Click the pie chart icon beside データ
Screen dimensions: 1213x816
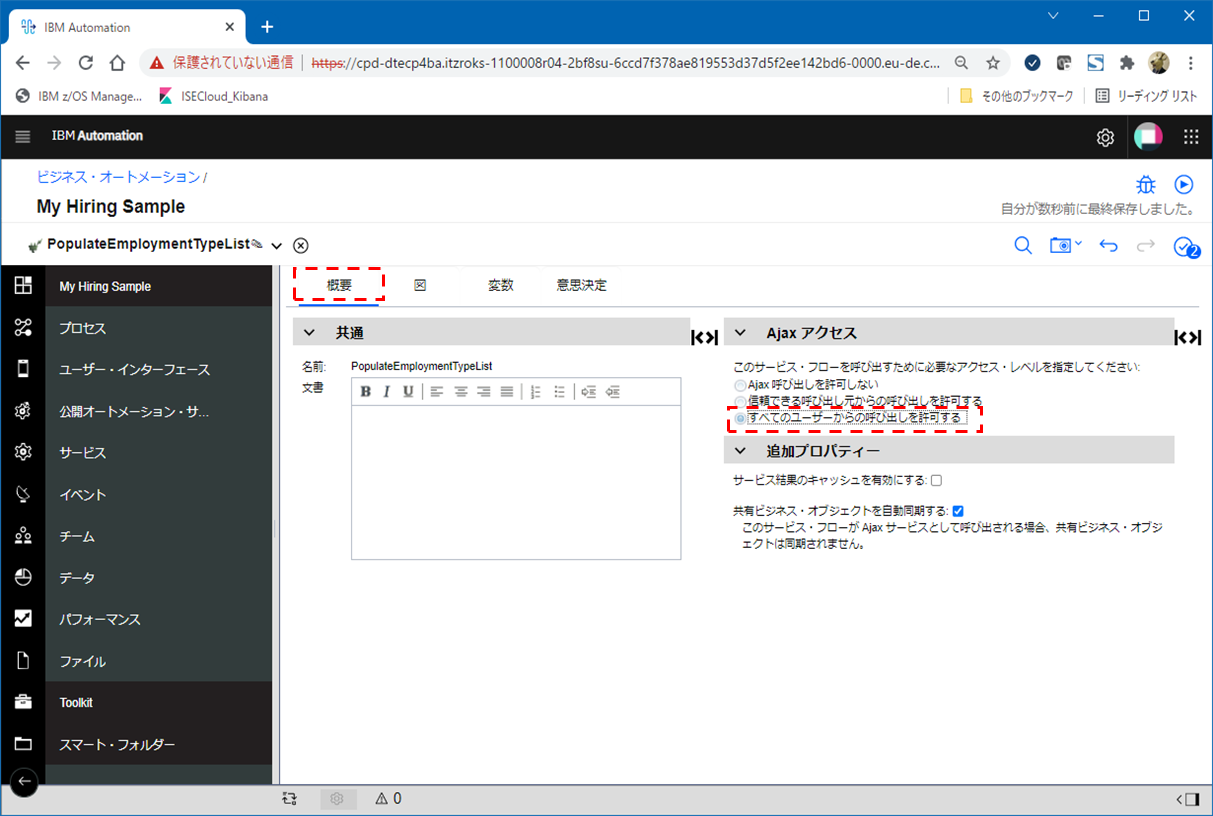pos(23,578)
